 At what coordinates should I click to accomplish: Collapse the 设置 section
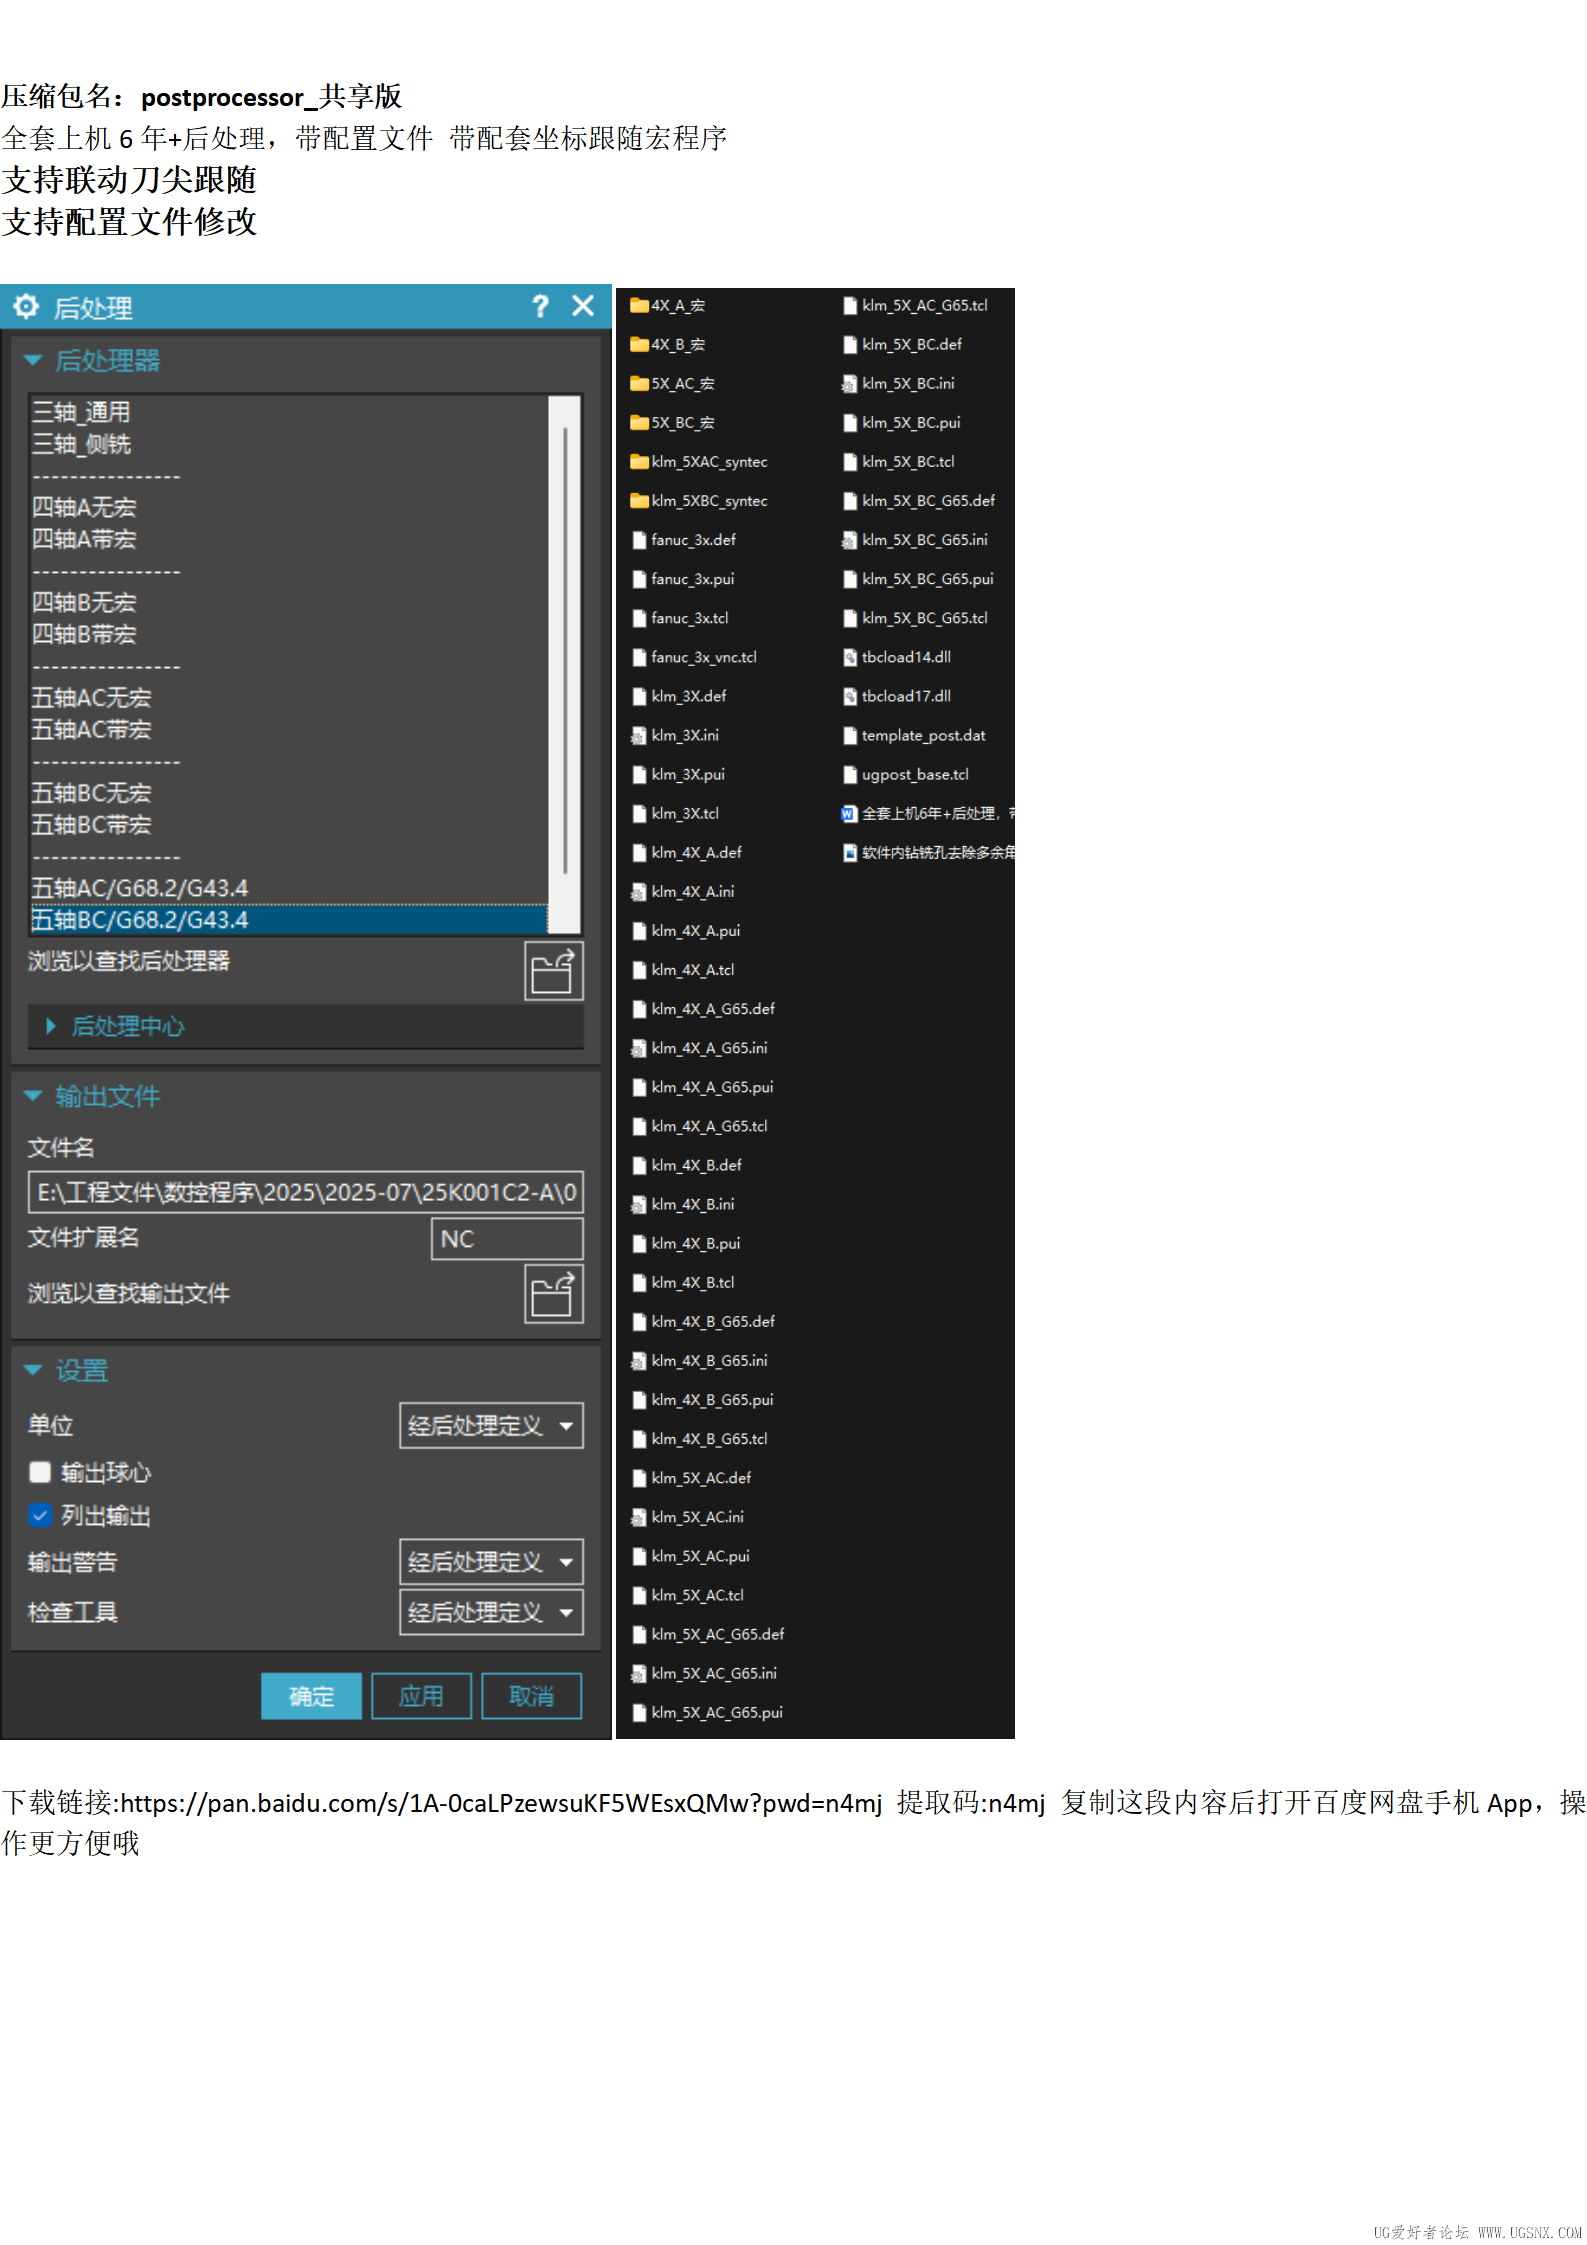pos(33,1370)
